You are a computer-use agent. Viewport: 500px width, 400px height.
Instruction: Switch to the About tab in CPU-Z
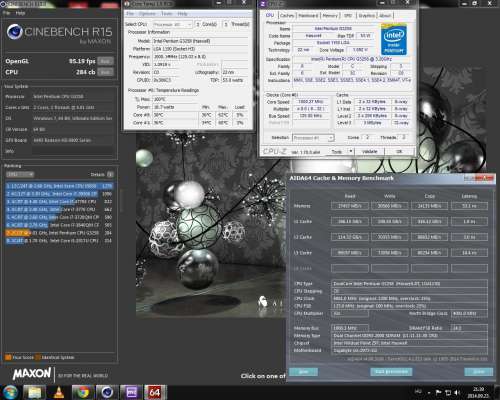click(385, 15)
